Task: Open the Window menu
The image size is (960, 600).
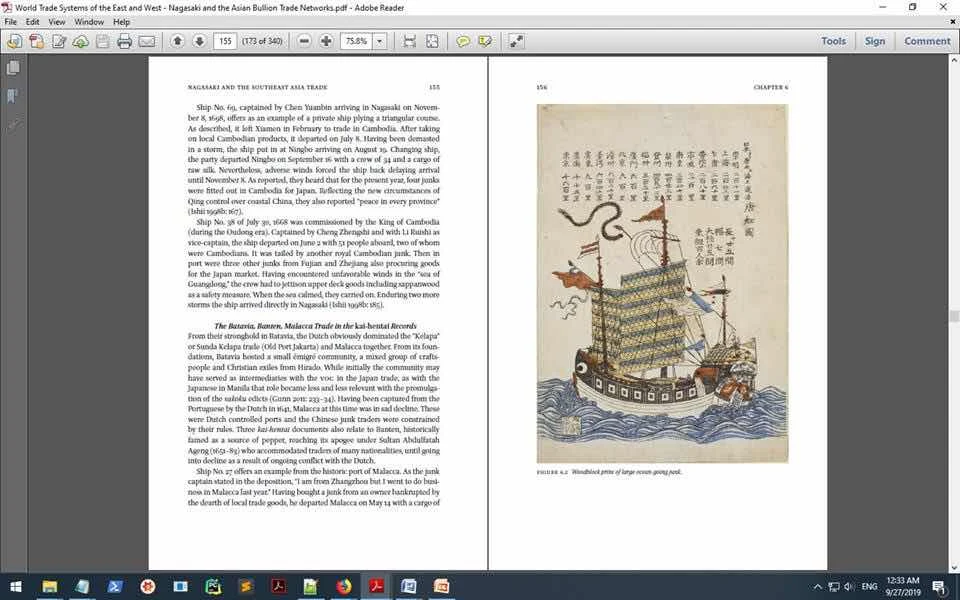Action: [x=89, y=21]
